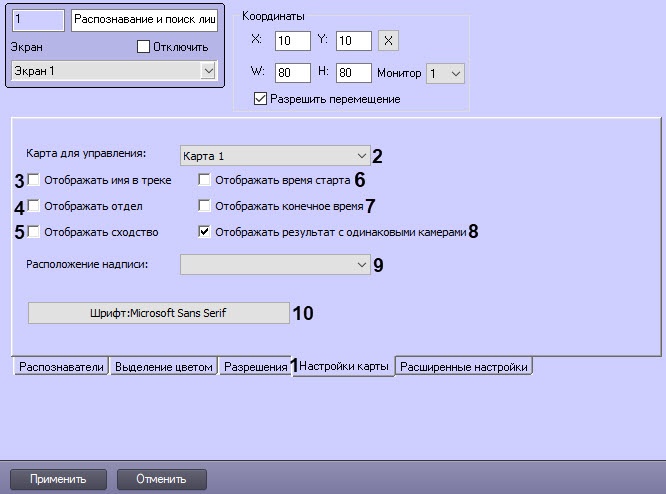The width and height of the screenshot is (666, 494).
Task: Enable 'Отображать имя в треке' checkbox
Action: 35,181
